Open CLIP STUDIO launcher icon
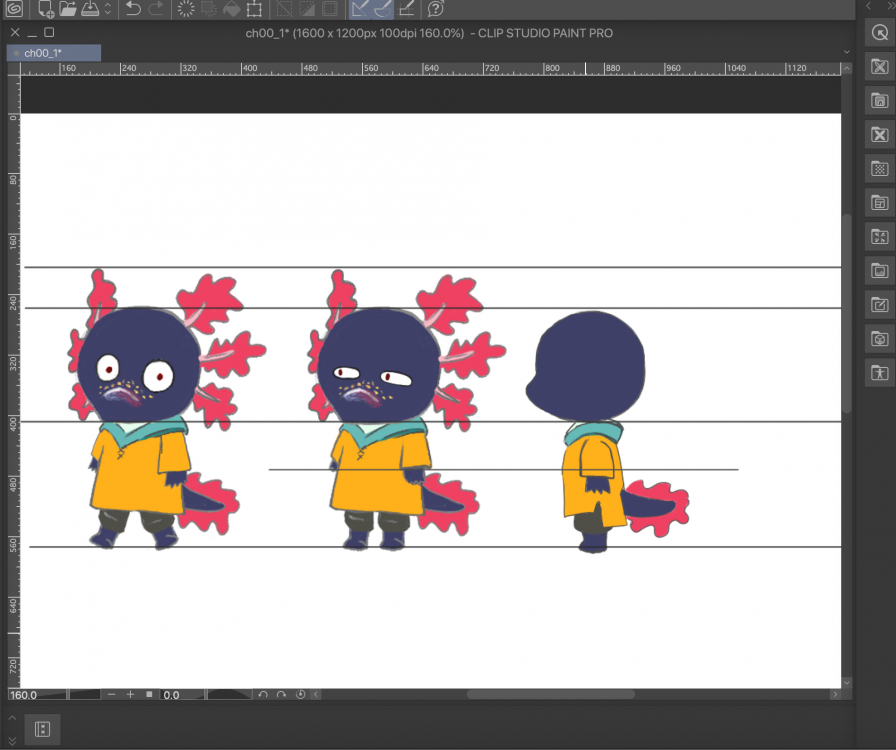This screenshot has height=750, width=896. pyautogui.click(x=14, y=10)
